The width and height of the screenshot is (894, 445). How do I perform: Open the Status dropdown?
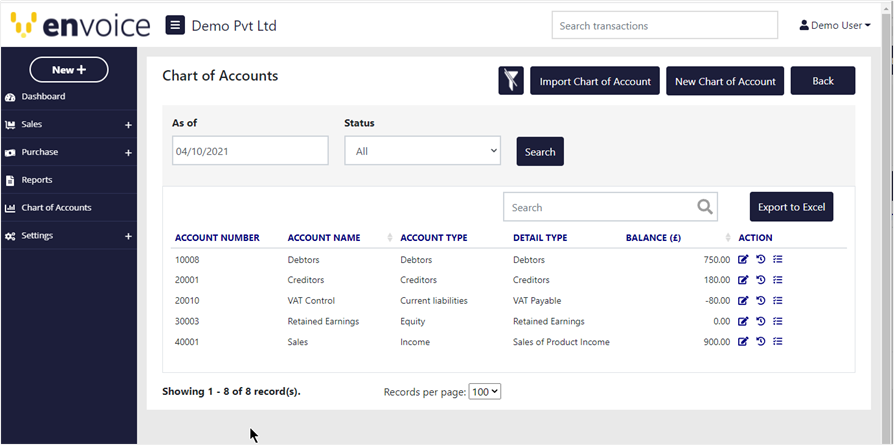click(422, 151)
